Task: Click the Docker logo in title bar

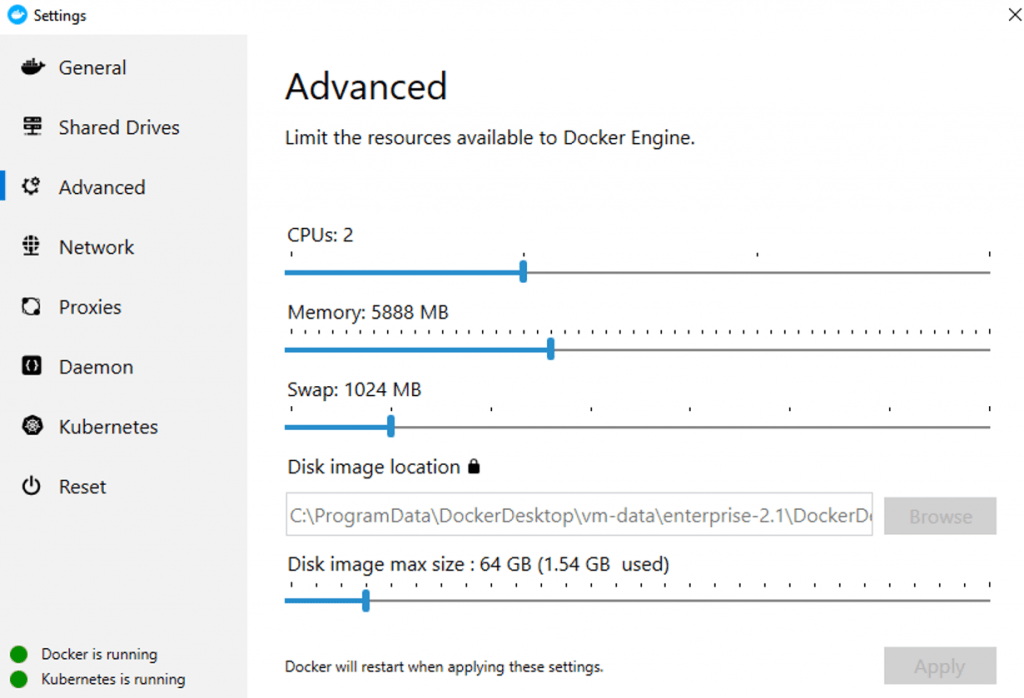Action: (x=17, y=14)
